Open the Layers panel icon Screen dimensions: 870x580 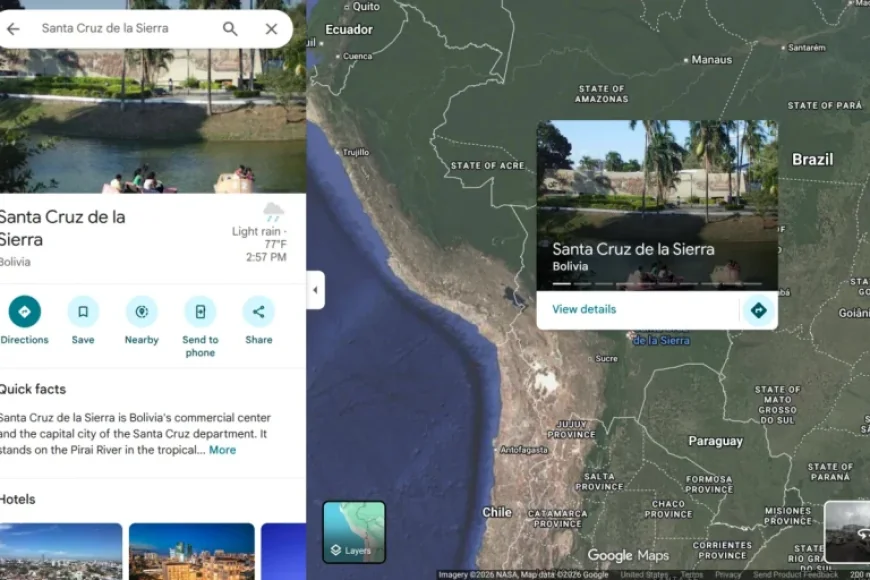click(354, 532)
